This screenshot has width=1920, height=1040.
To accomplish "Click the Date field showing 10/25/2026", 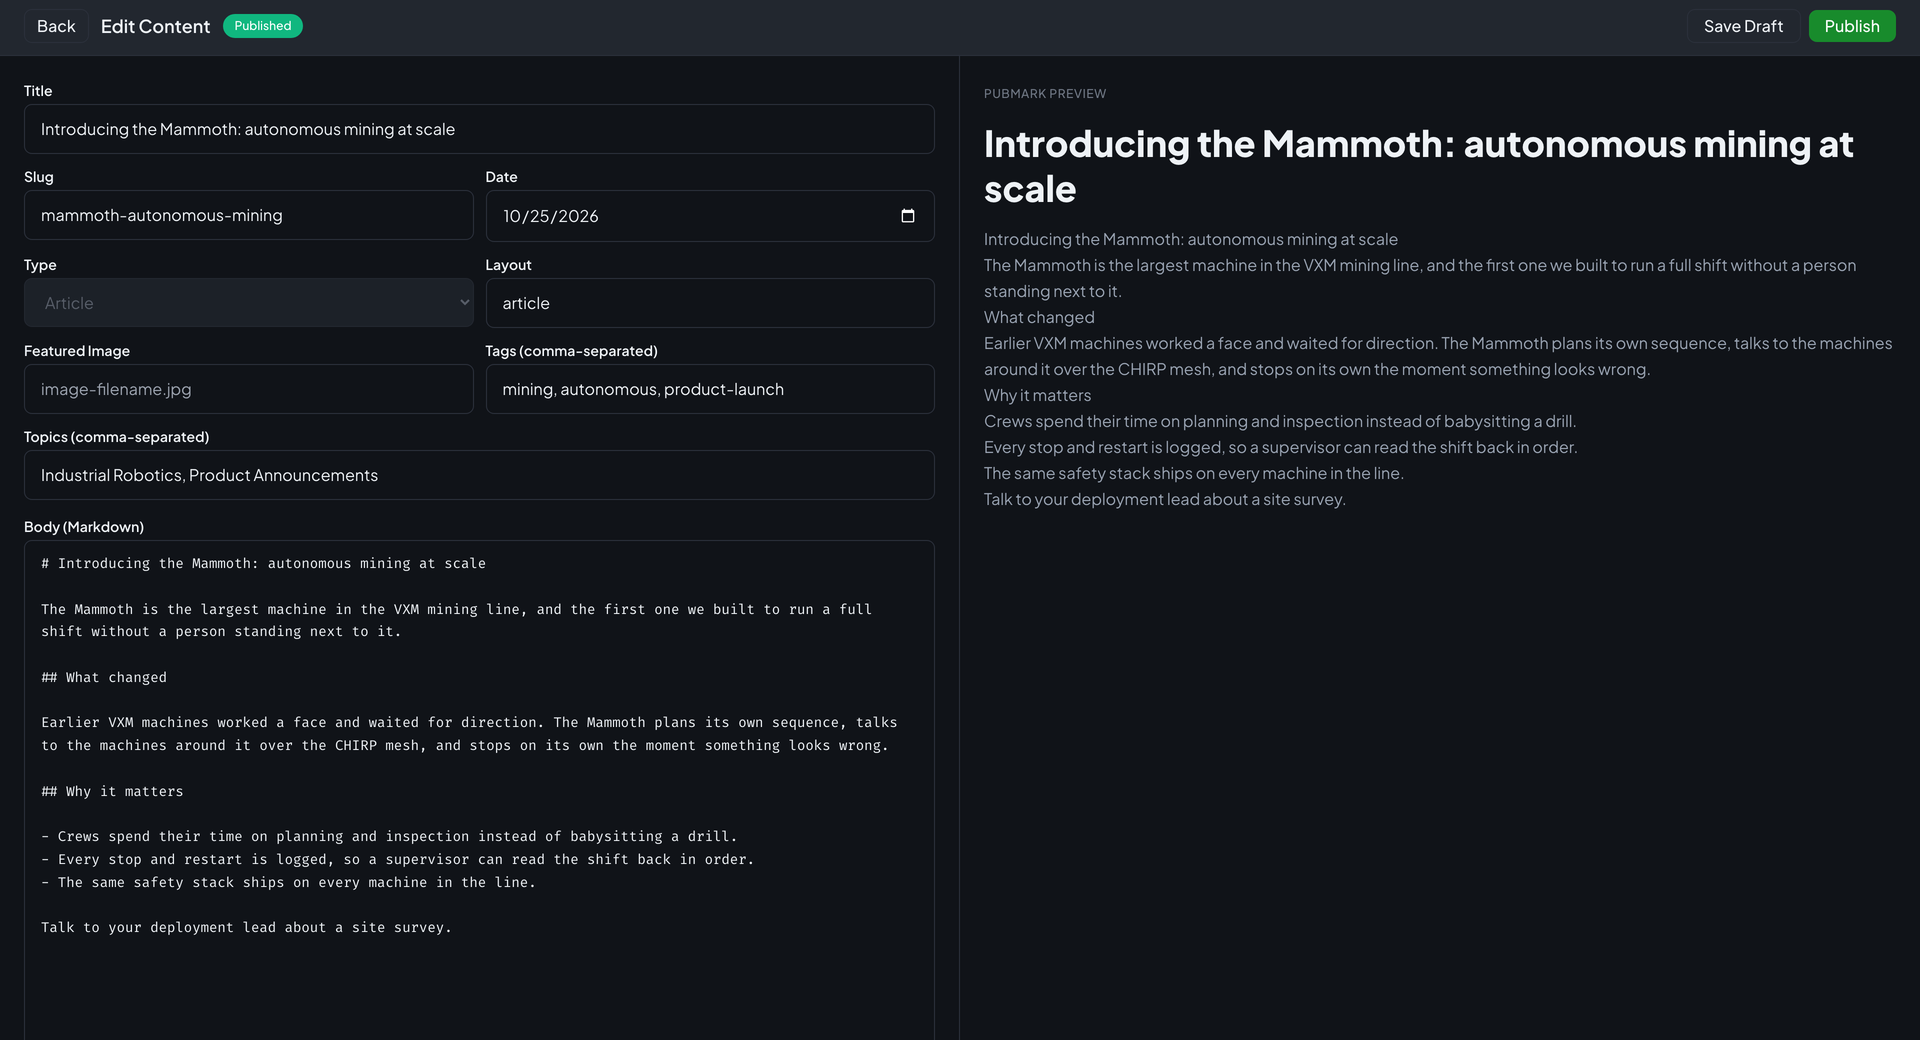I will 710,216.
